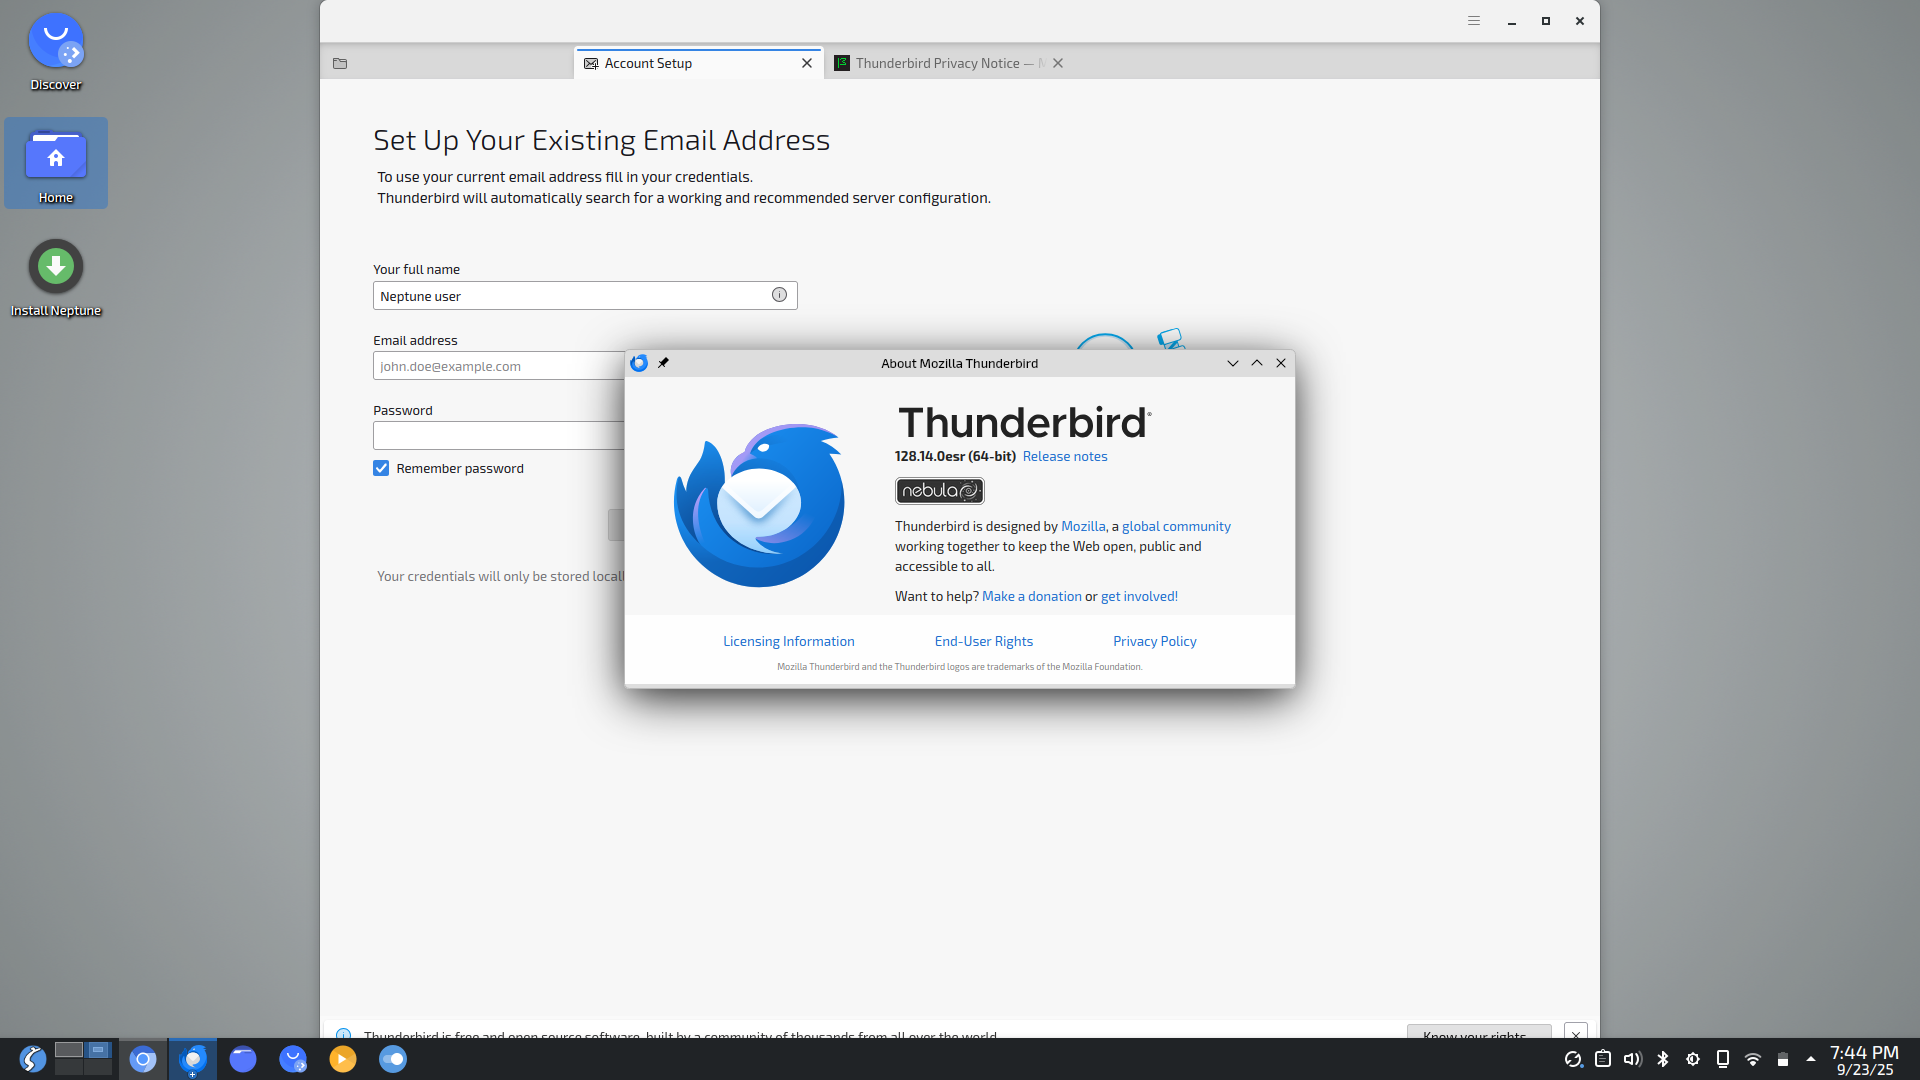Expand hidden system tray icons arrow
1920x1080 pixels.
[x=1810, y=1059]
